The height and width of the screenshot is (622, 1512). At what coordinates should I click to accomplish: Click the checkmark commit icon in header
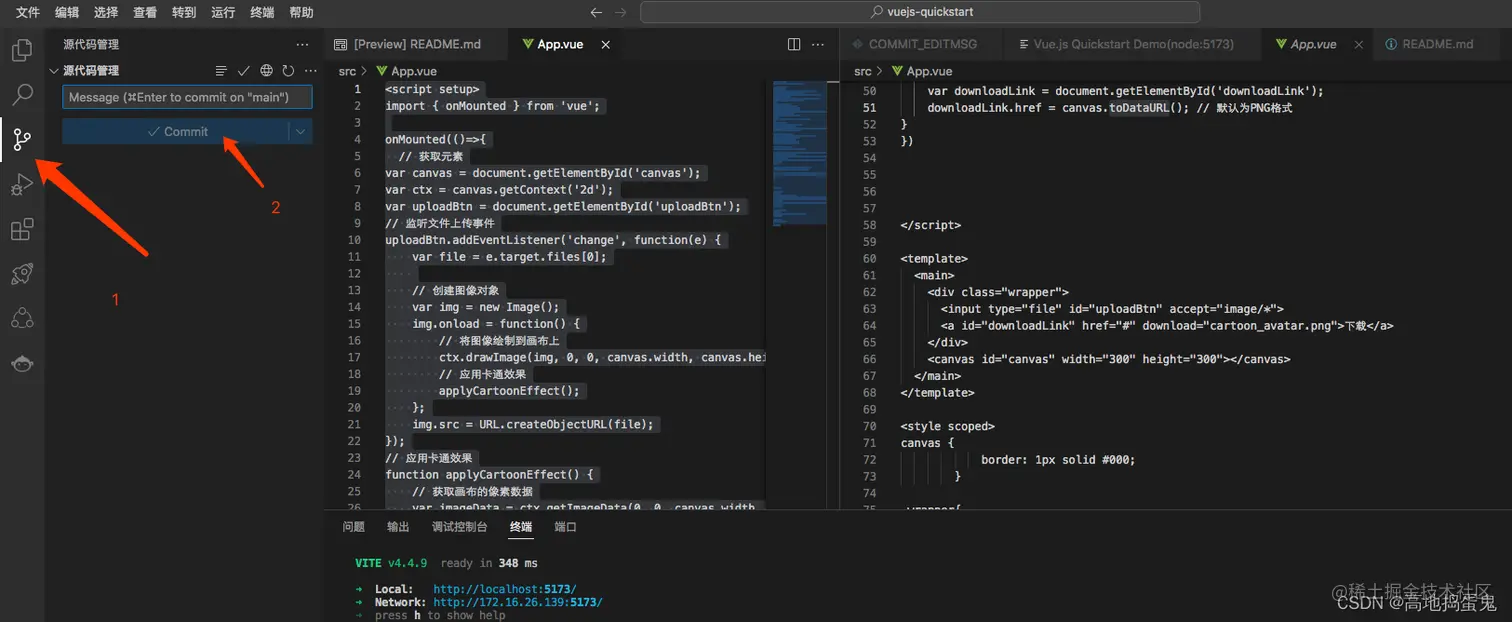243,71
